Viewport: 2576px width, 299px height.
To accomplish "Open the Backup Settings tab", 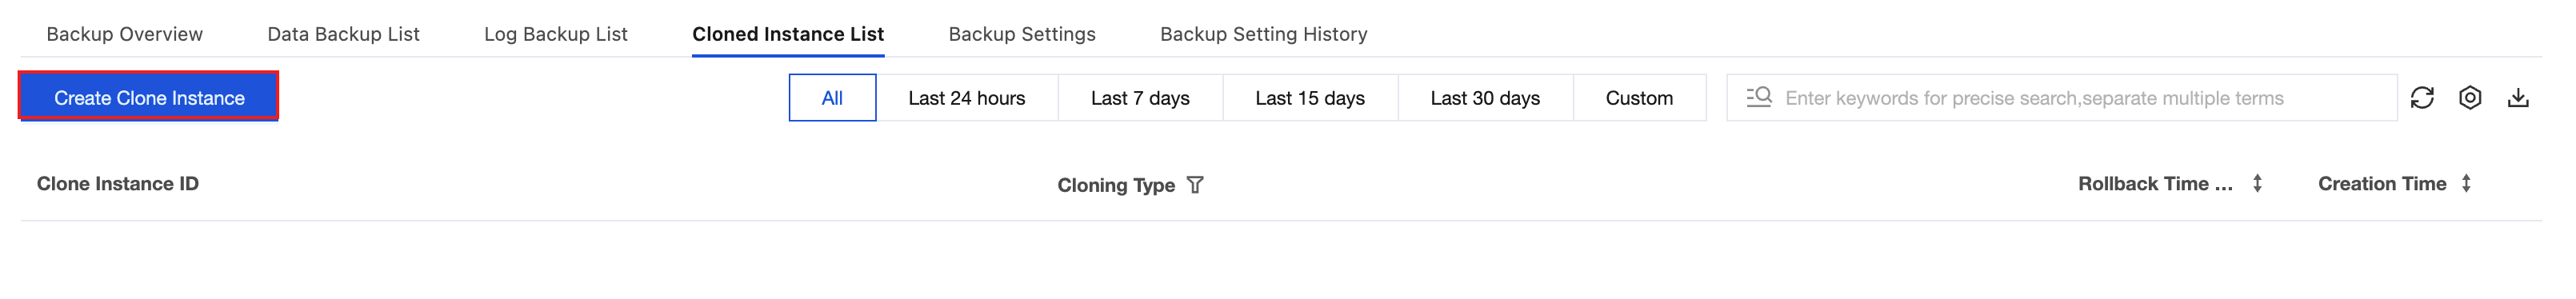I will (1022, 34).
